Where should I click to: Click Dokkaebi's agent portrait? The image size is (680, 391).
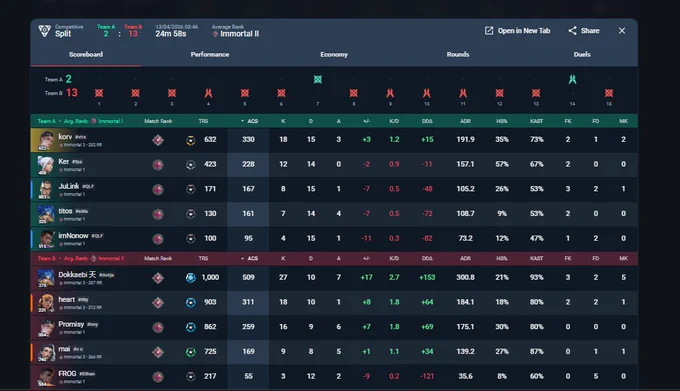[x=46, y=277]
